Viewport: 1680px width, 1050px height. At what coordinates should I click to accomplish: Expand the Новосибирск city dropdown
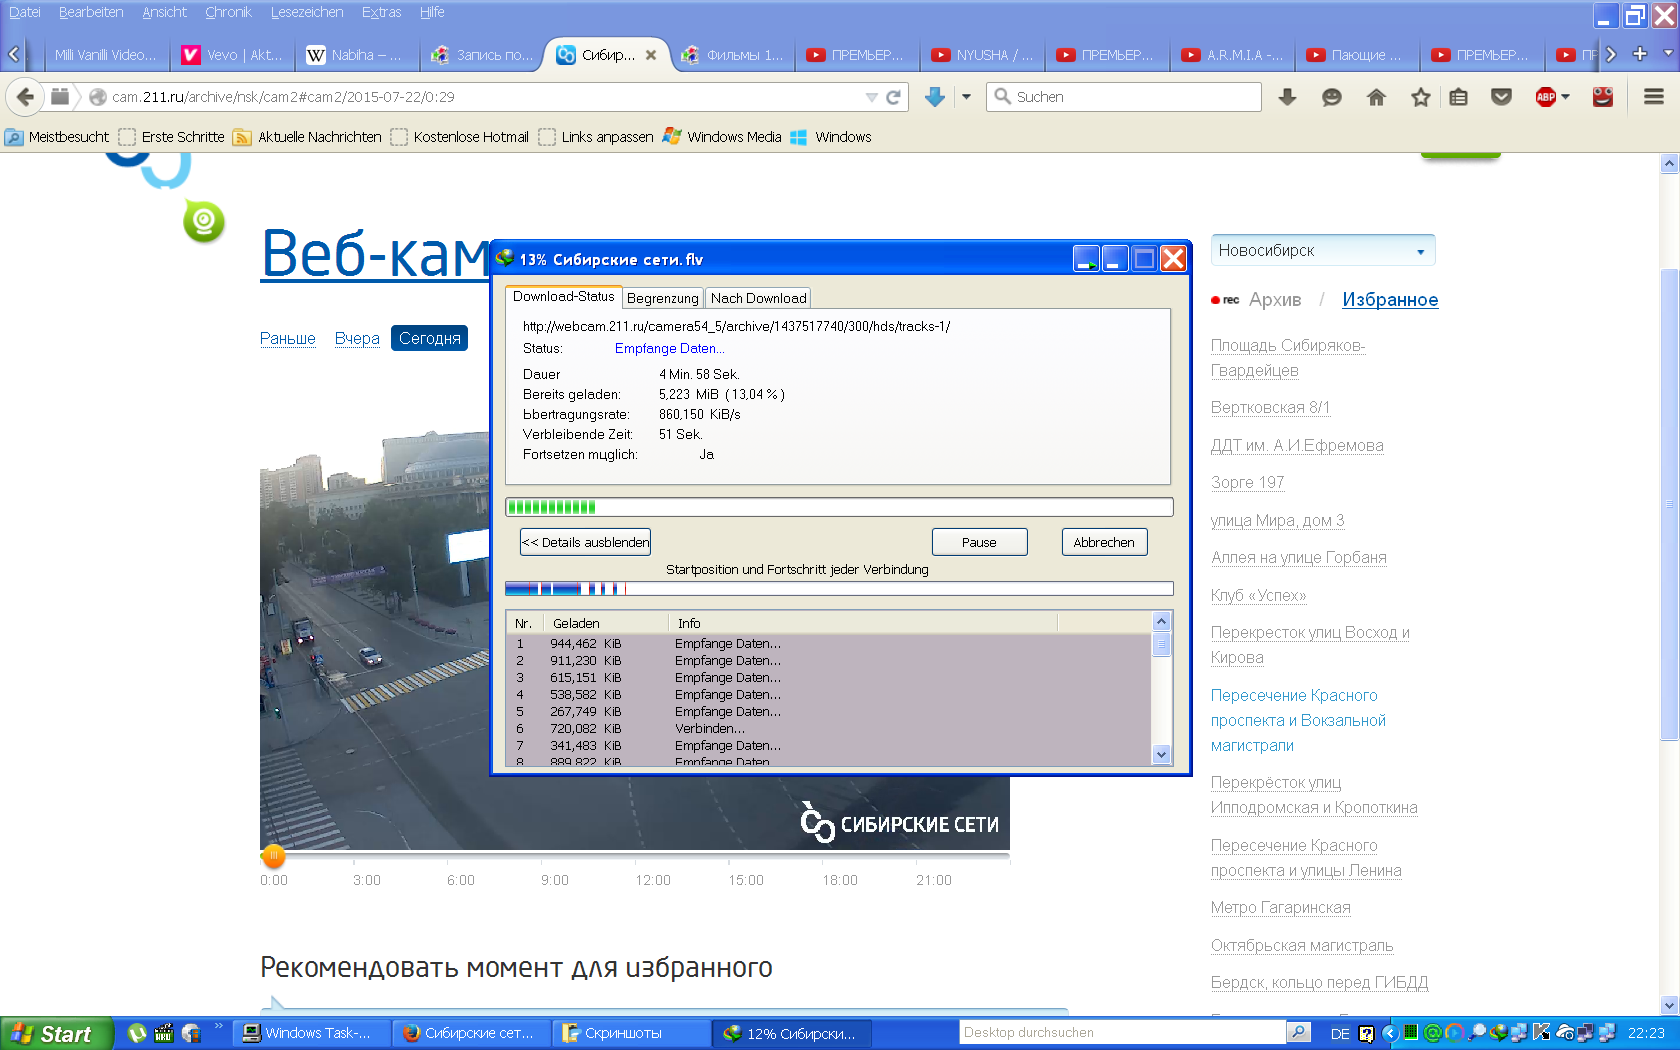(1322, 250)
